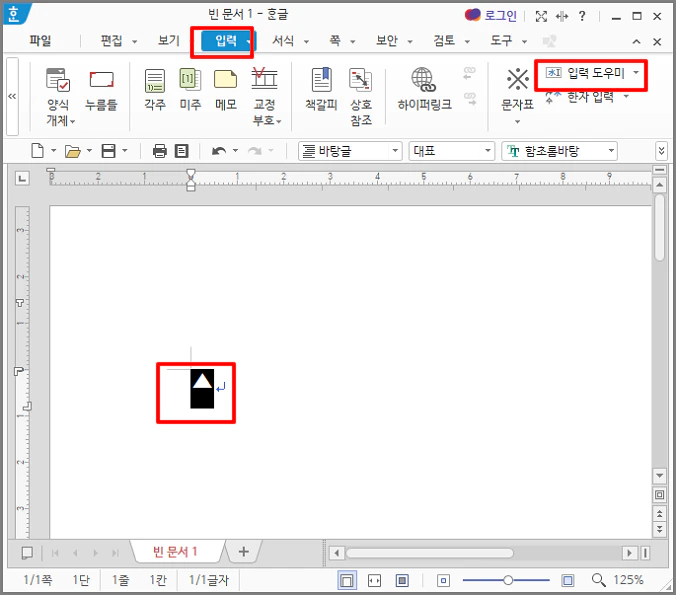Image resolution: width=676 pixels, height=595 pixels.
Task: Close the document with the ribbon X button
Action: pos(657,42)
